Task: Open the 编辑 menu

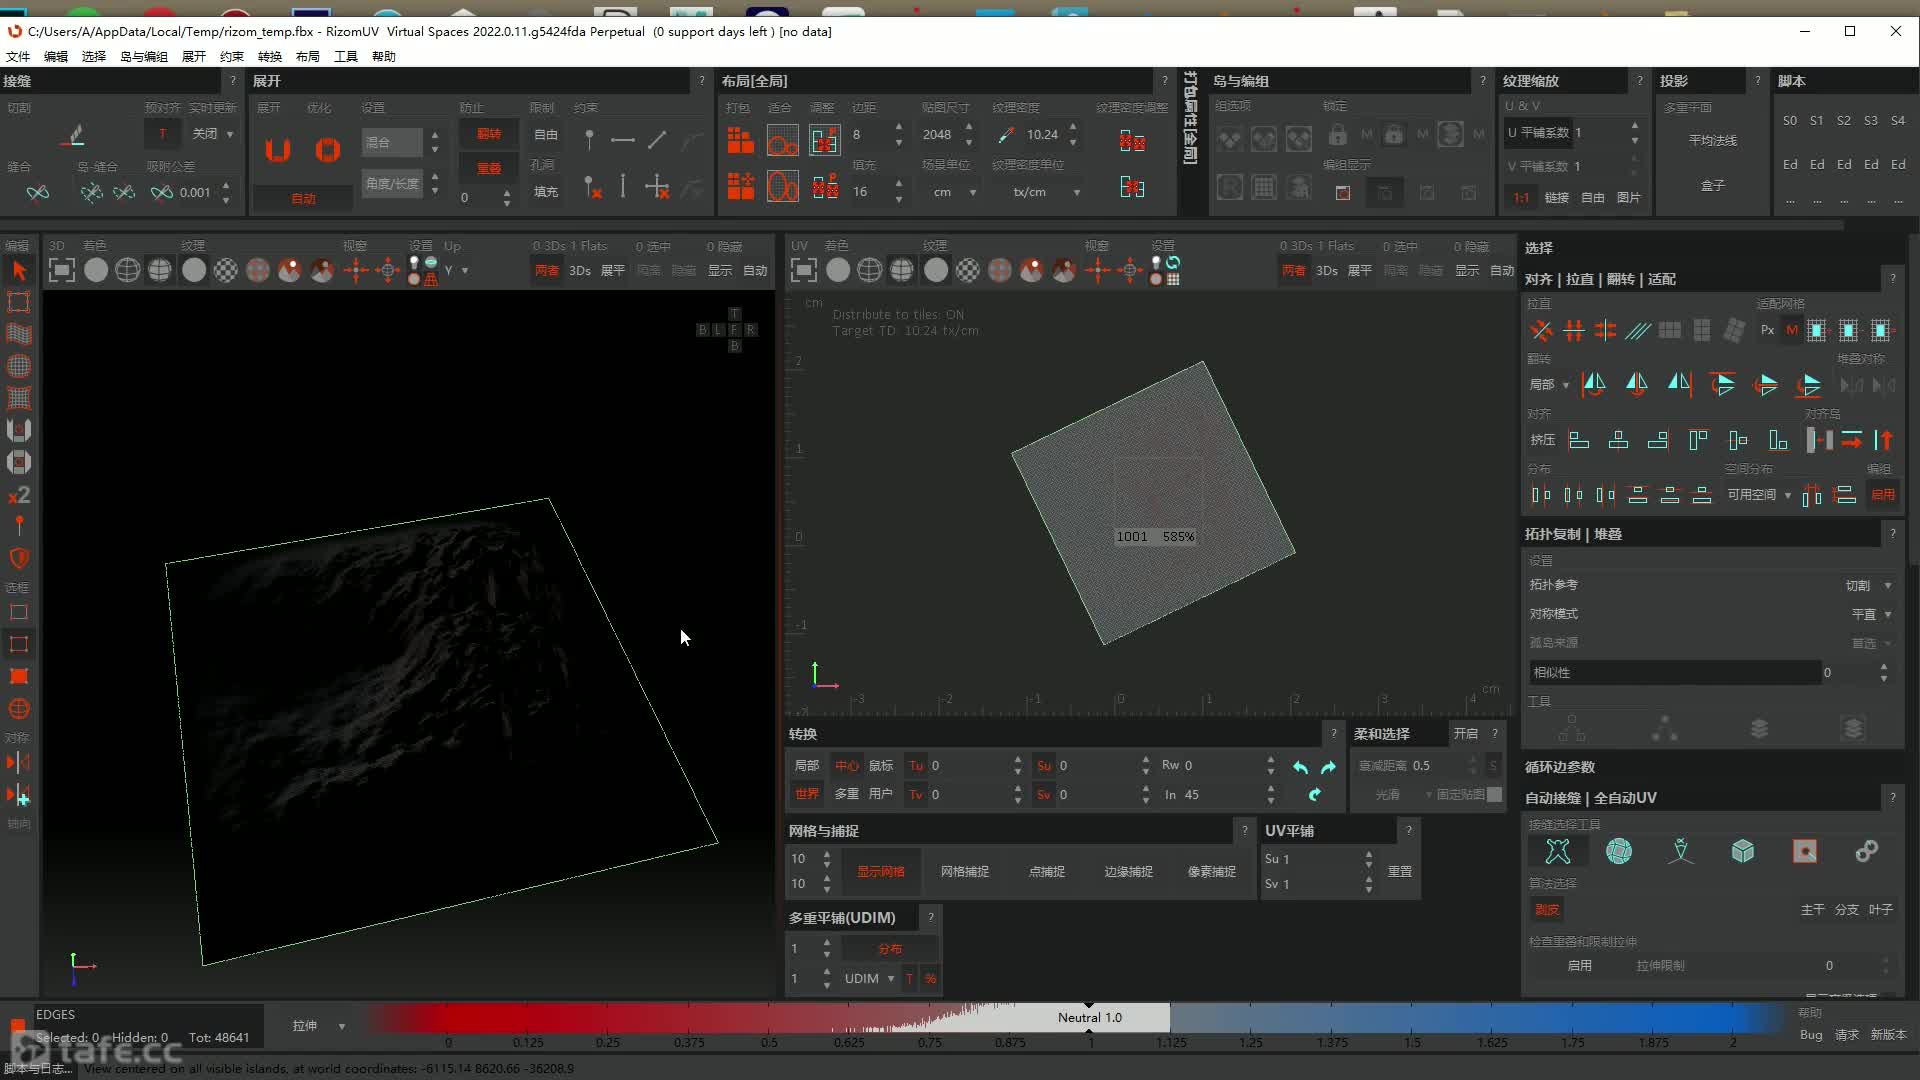Action: coord(56,57)
